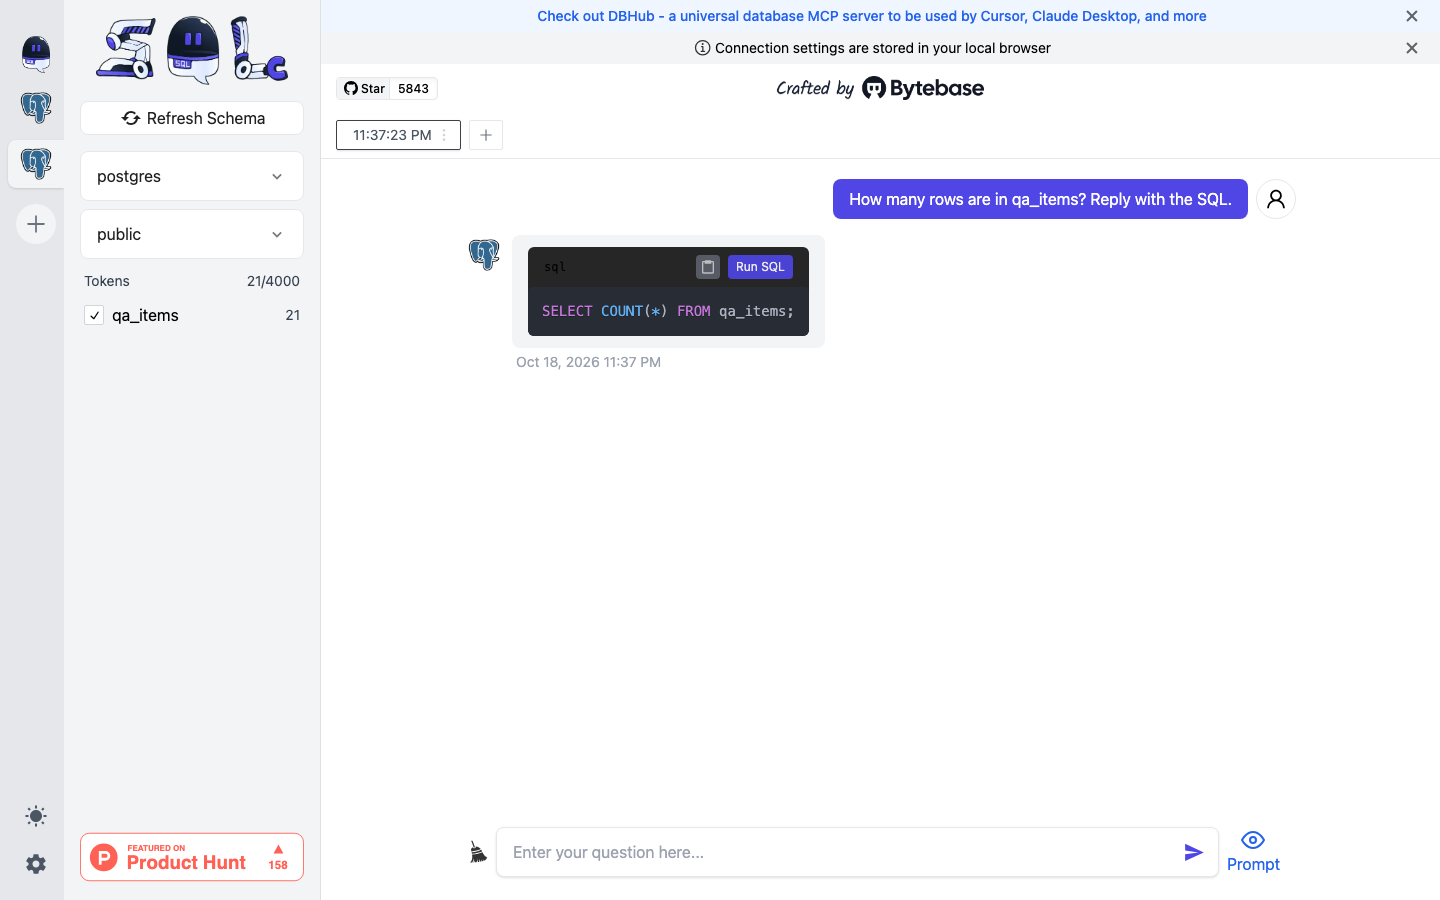This screenshot has width=1440, height=900.
Task: Click the Oct 18, 2026 11:37 PM timestamp
Action: [588, 362]
